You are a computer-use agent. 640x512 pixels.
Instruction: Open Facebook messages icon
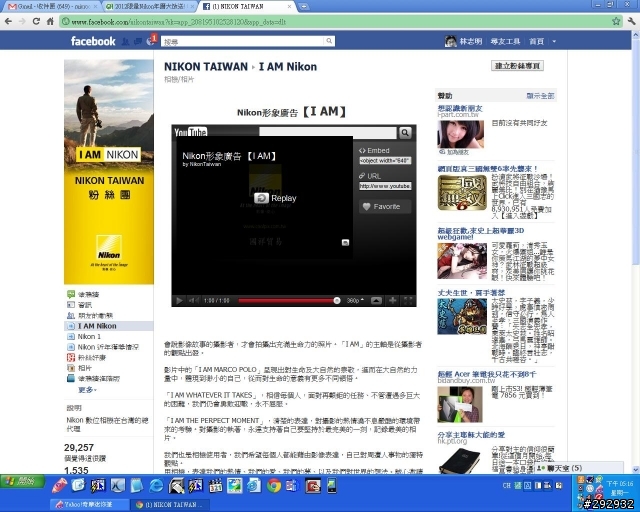(138, 41)
